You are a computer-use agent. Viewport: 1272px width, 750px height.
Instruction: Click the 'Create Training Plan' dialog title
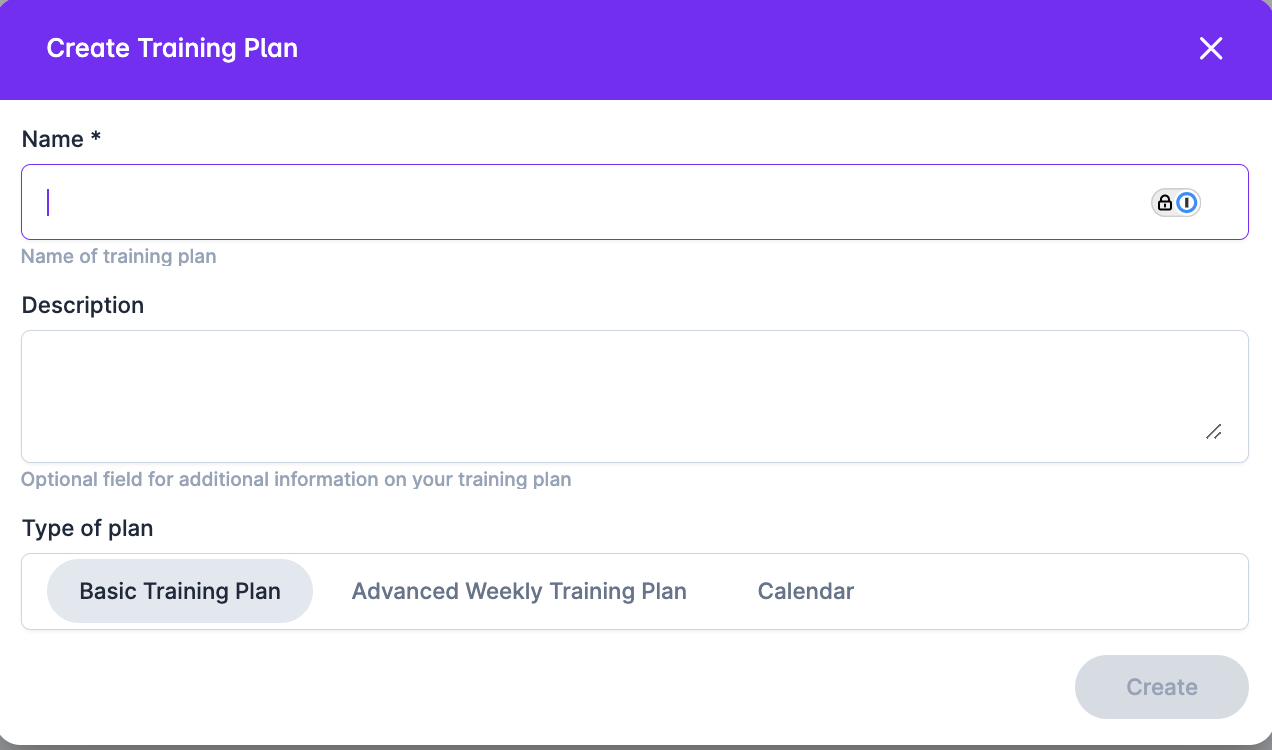point(172,48)
